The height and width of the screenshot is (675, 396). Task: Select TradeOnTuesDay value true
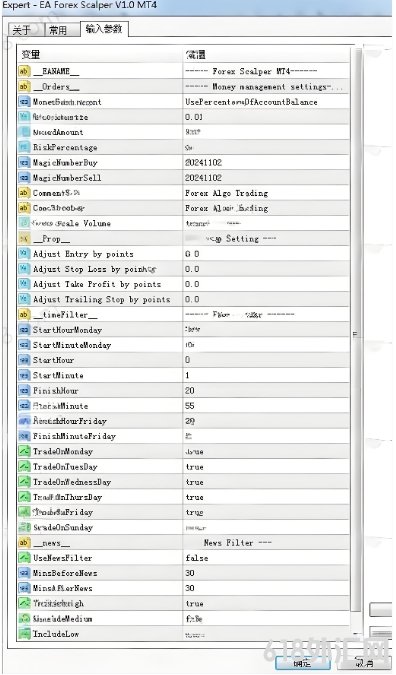[x=194, y=467]
